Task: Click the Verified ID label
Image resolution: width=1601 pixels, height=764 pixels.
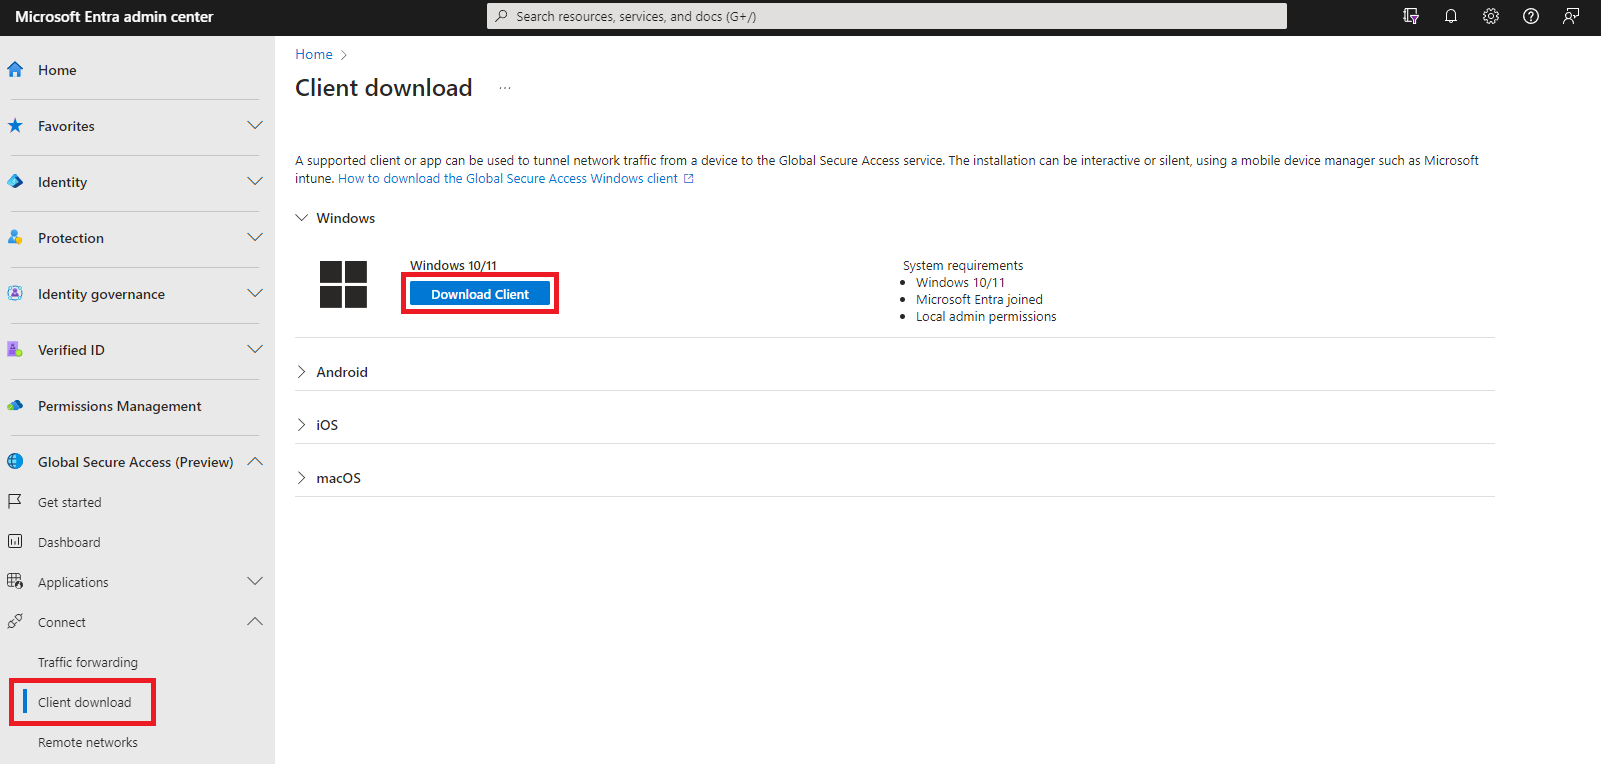Action: 71,350
